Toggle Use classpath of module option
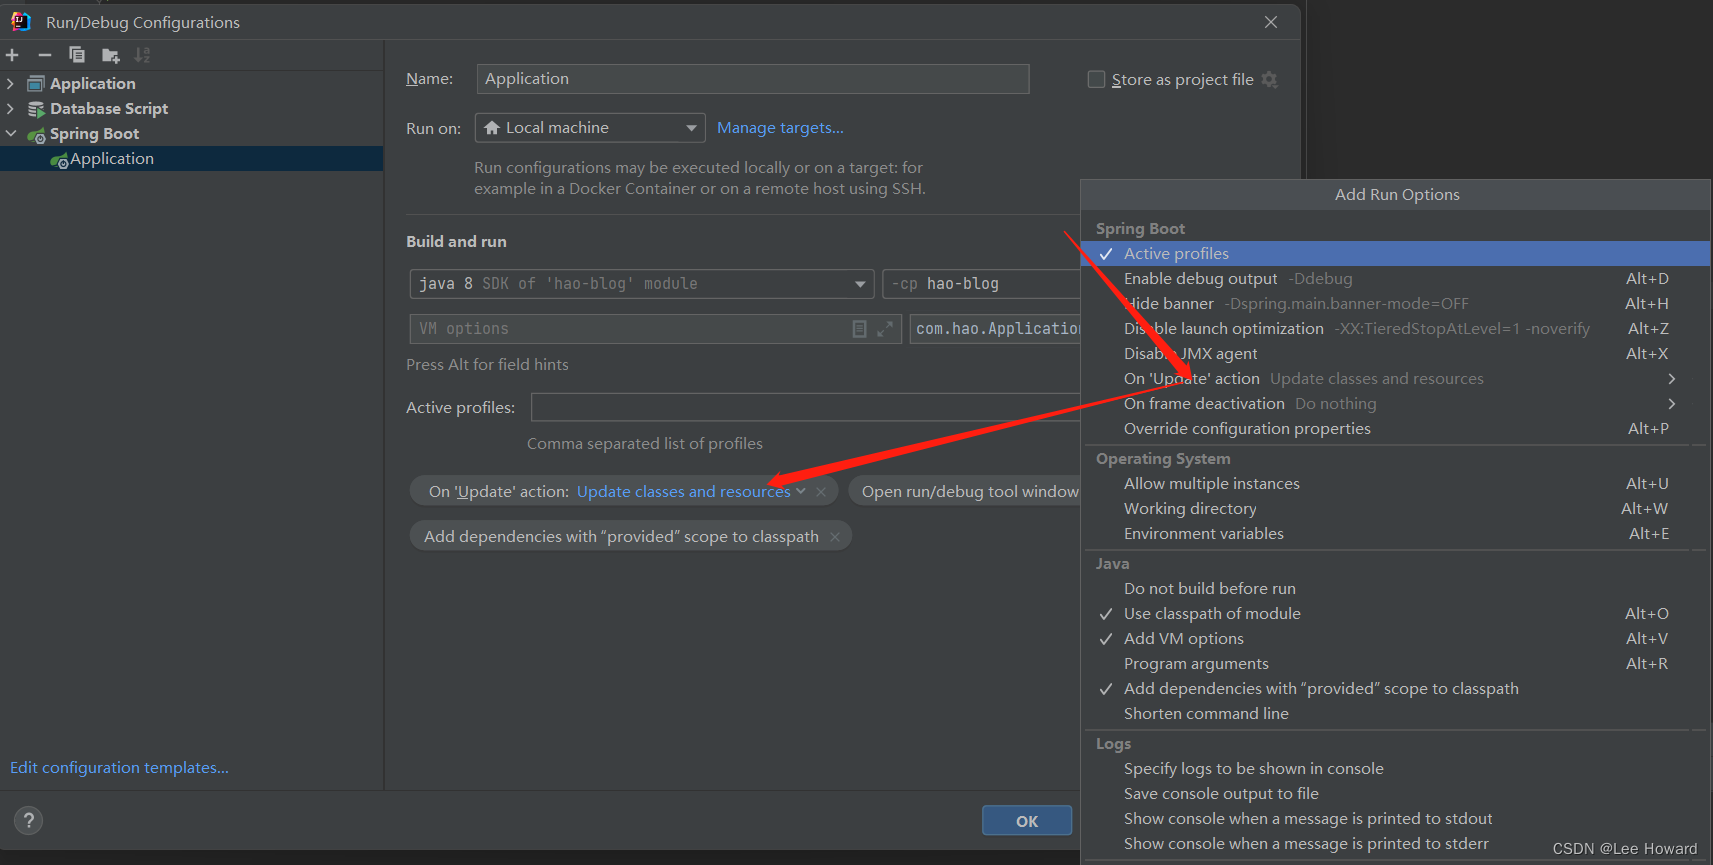 click(x=1396, y=614)
